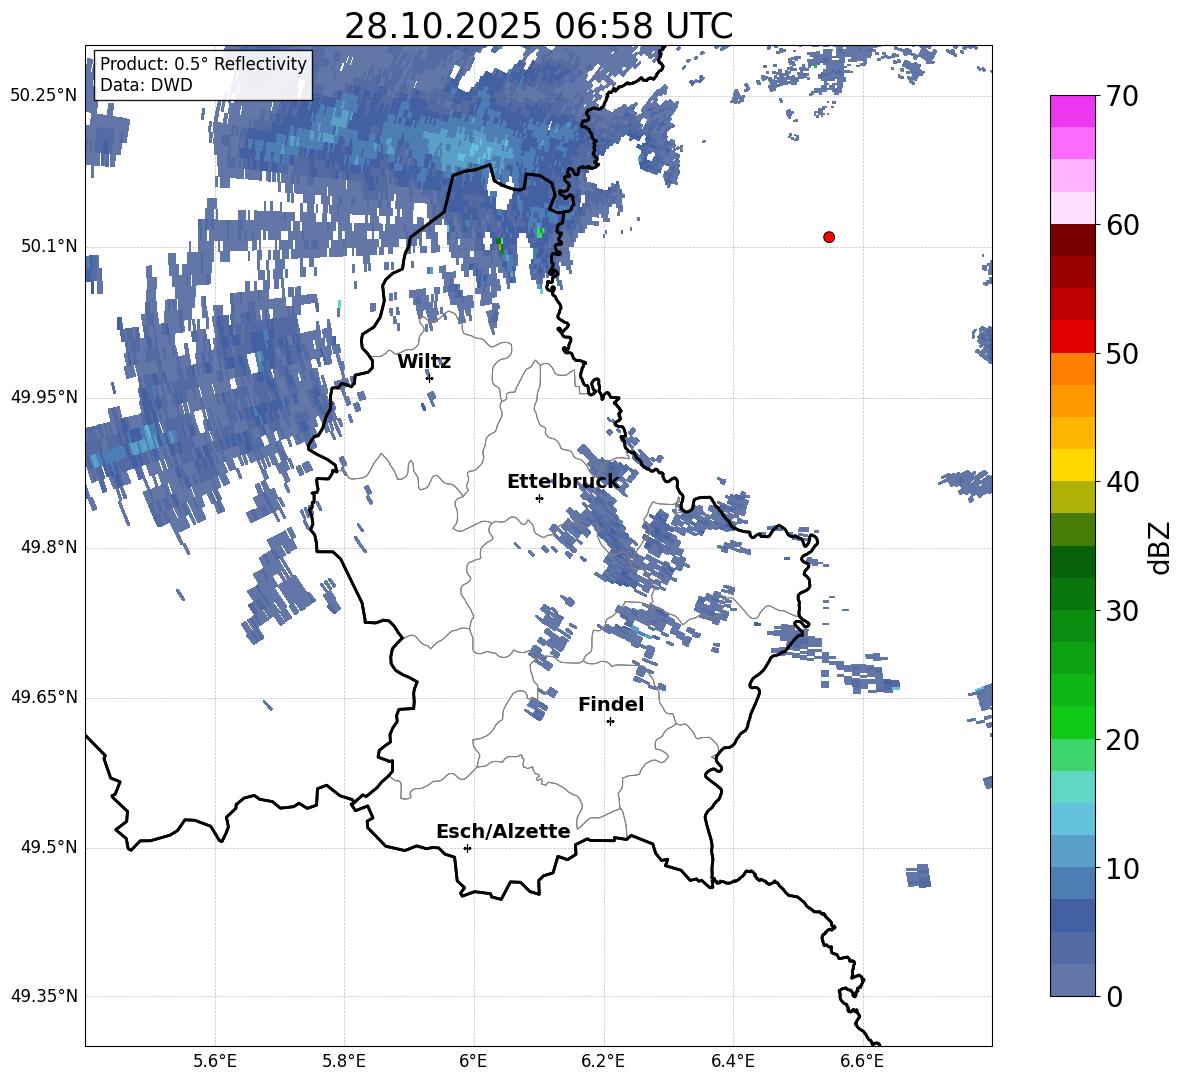1184x1081 pixels.
Task: Click the 40 tick on colorbar
Action: click(x=1121, y=482)
